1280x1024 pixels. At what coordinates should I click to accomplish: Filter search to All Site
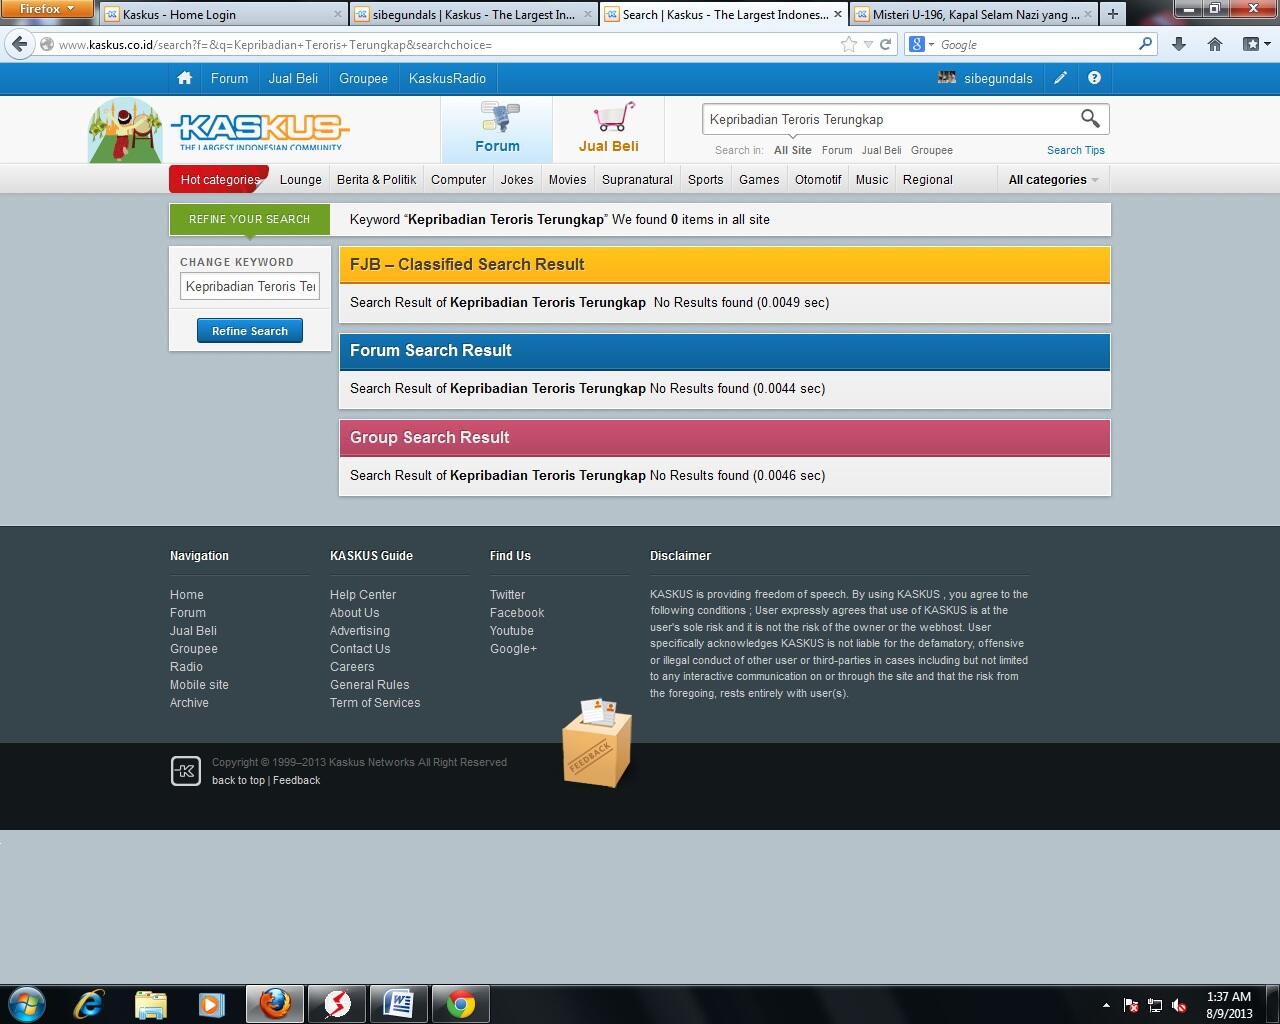[793, 150]
